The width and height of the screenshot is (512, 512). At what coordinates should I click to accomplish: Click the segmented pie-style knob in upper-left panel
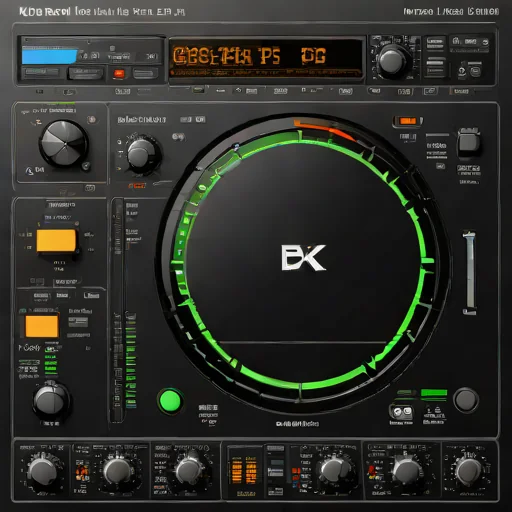64,144
